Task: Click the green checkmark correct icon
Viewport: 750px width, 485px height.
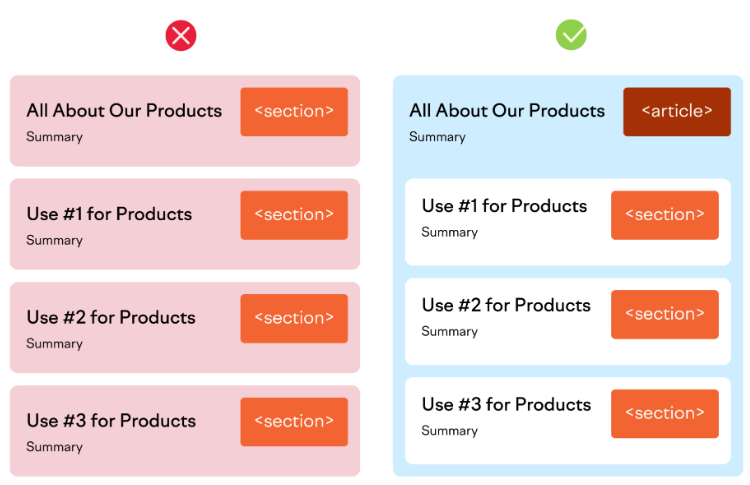Action: pos(571,35)
